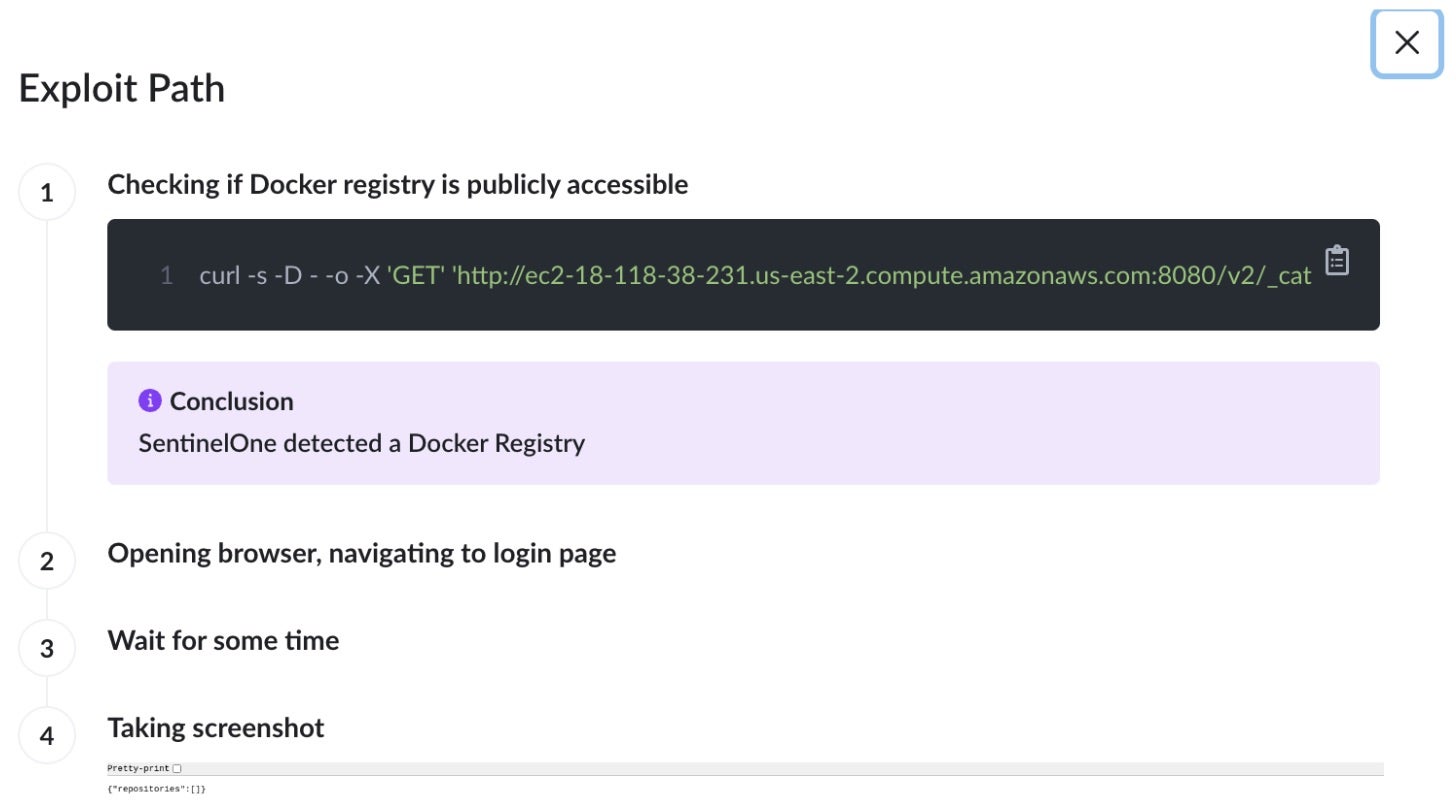Image resolution: width=1456 pixels, height=812 pixels.
Task: Click line number 1 in code block
Action: (x=166, y=275)
